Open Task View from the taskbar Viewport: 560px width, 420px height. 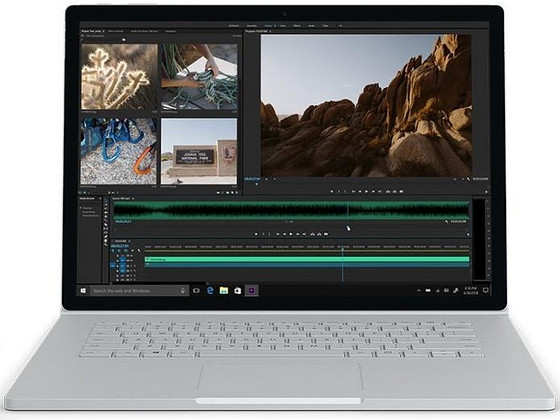(196, 291)
